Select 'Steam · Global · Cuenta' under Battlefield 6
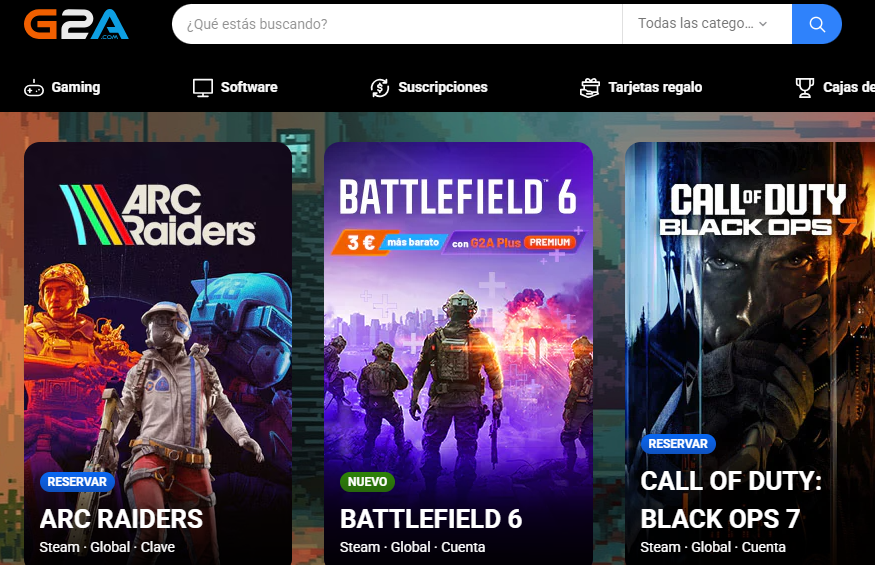 (x=412, y=547)
